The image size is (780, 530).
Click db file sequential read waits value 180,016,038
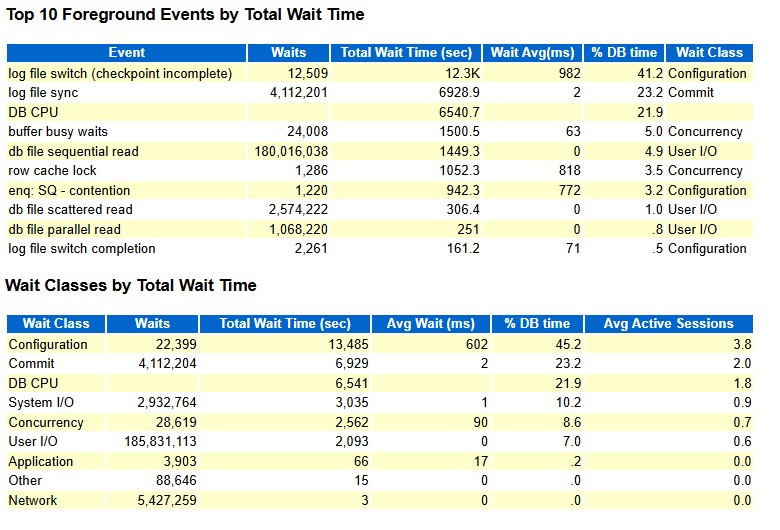click(x=291, y=151)
